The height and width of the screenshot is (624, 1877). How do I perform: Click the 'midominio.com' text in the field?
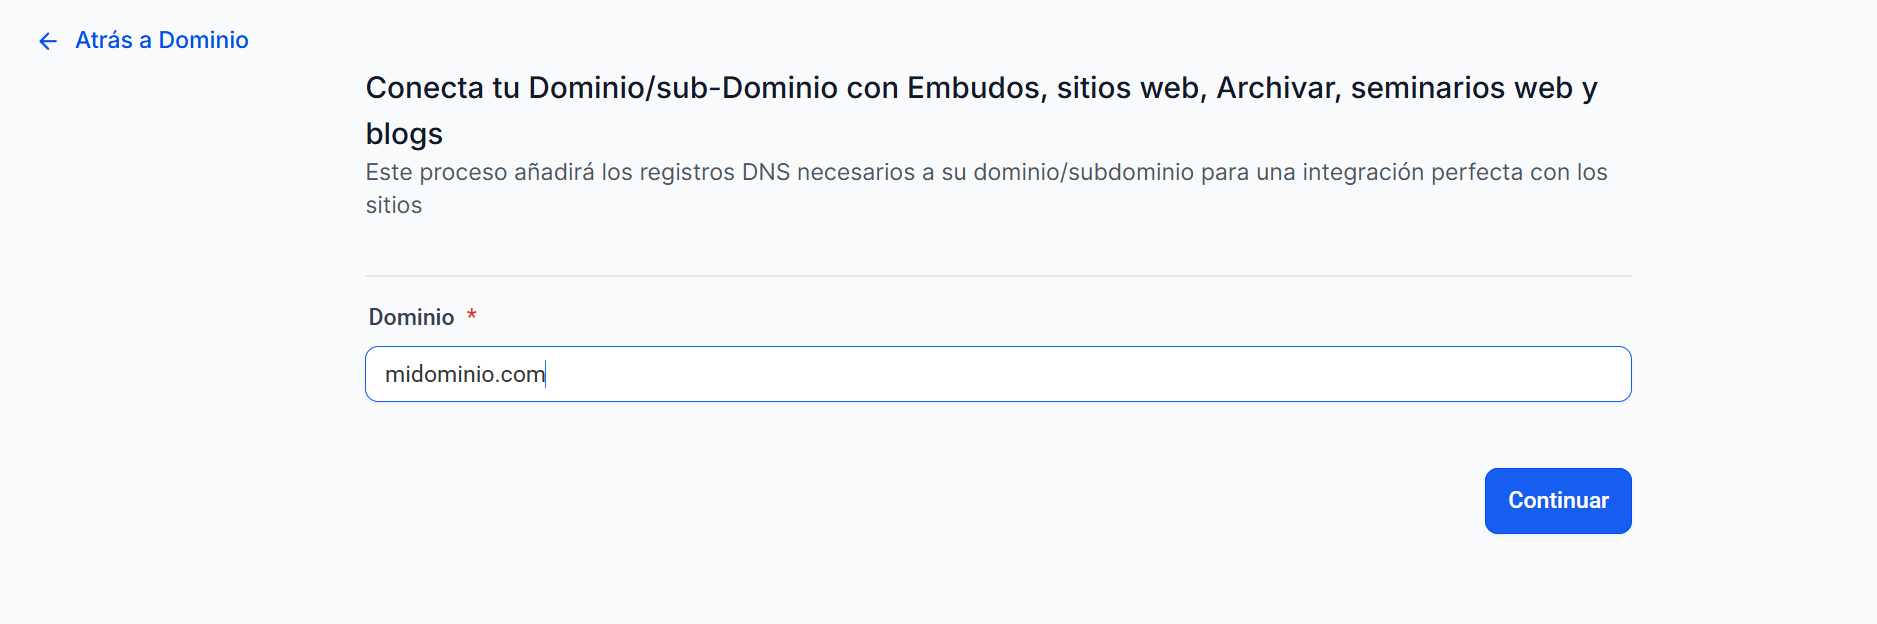click(464, 374)
